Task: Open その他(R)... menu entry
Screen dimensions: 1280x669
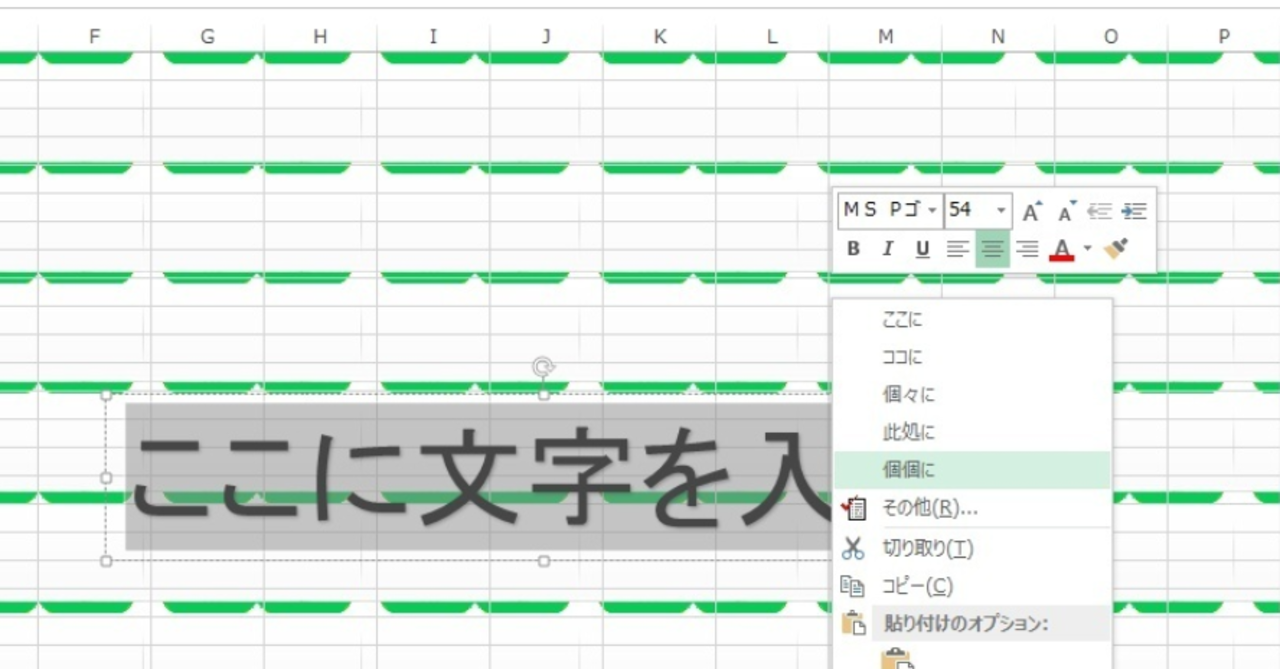Action: tap(972, 508)
